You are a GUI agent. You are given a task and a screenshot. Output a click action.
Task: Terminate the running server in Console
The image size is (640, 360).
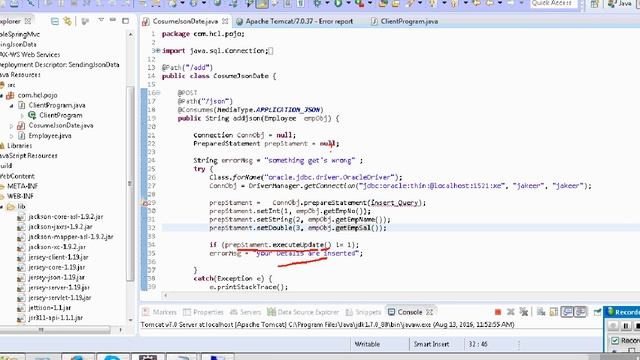498,312
